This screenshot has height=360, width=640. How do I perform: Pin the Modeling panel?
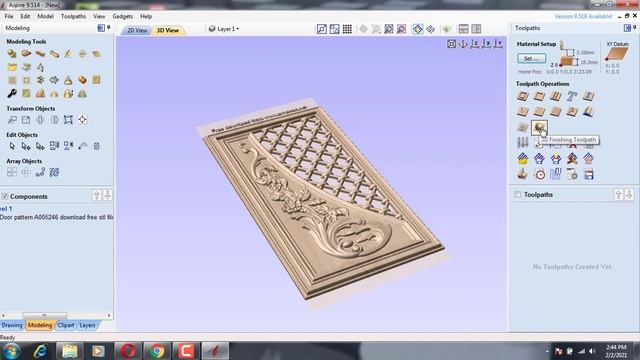point(109,27)
